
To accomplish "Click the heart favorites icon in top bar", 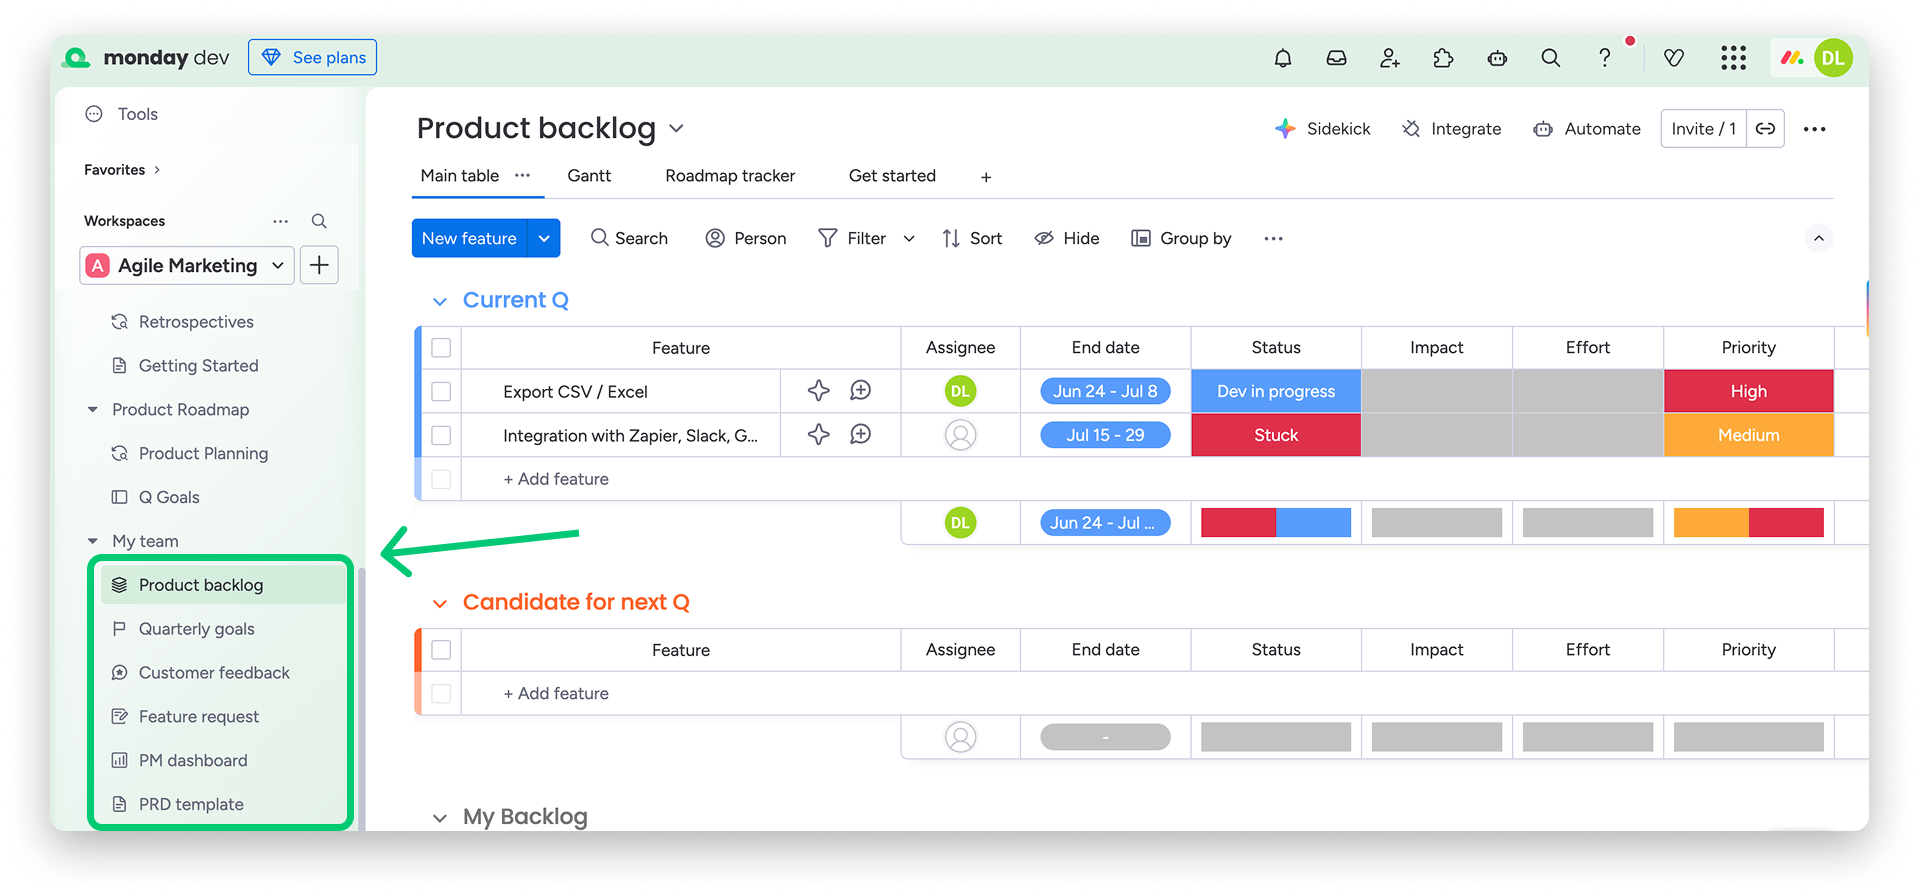I will pos(1674,58).
